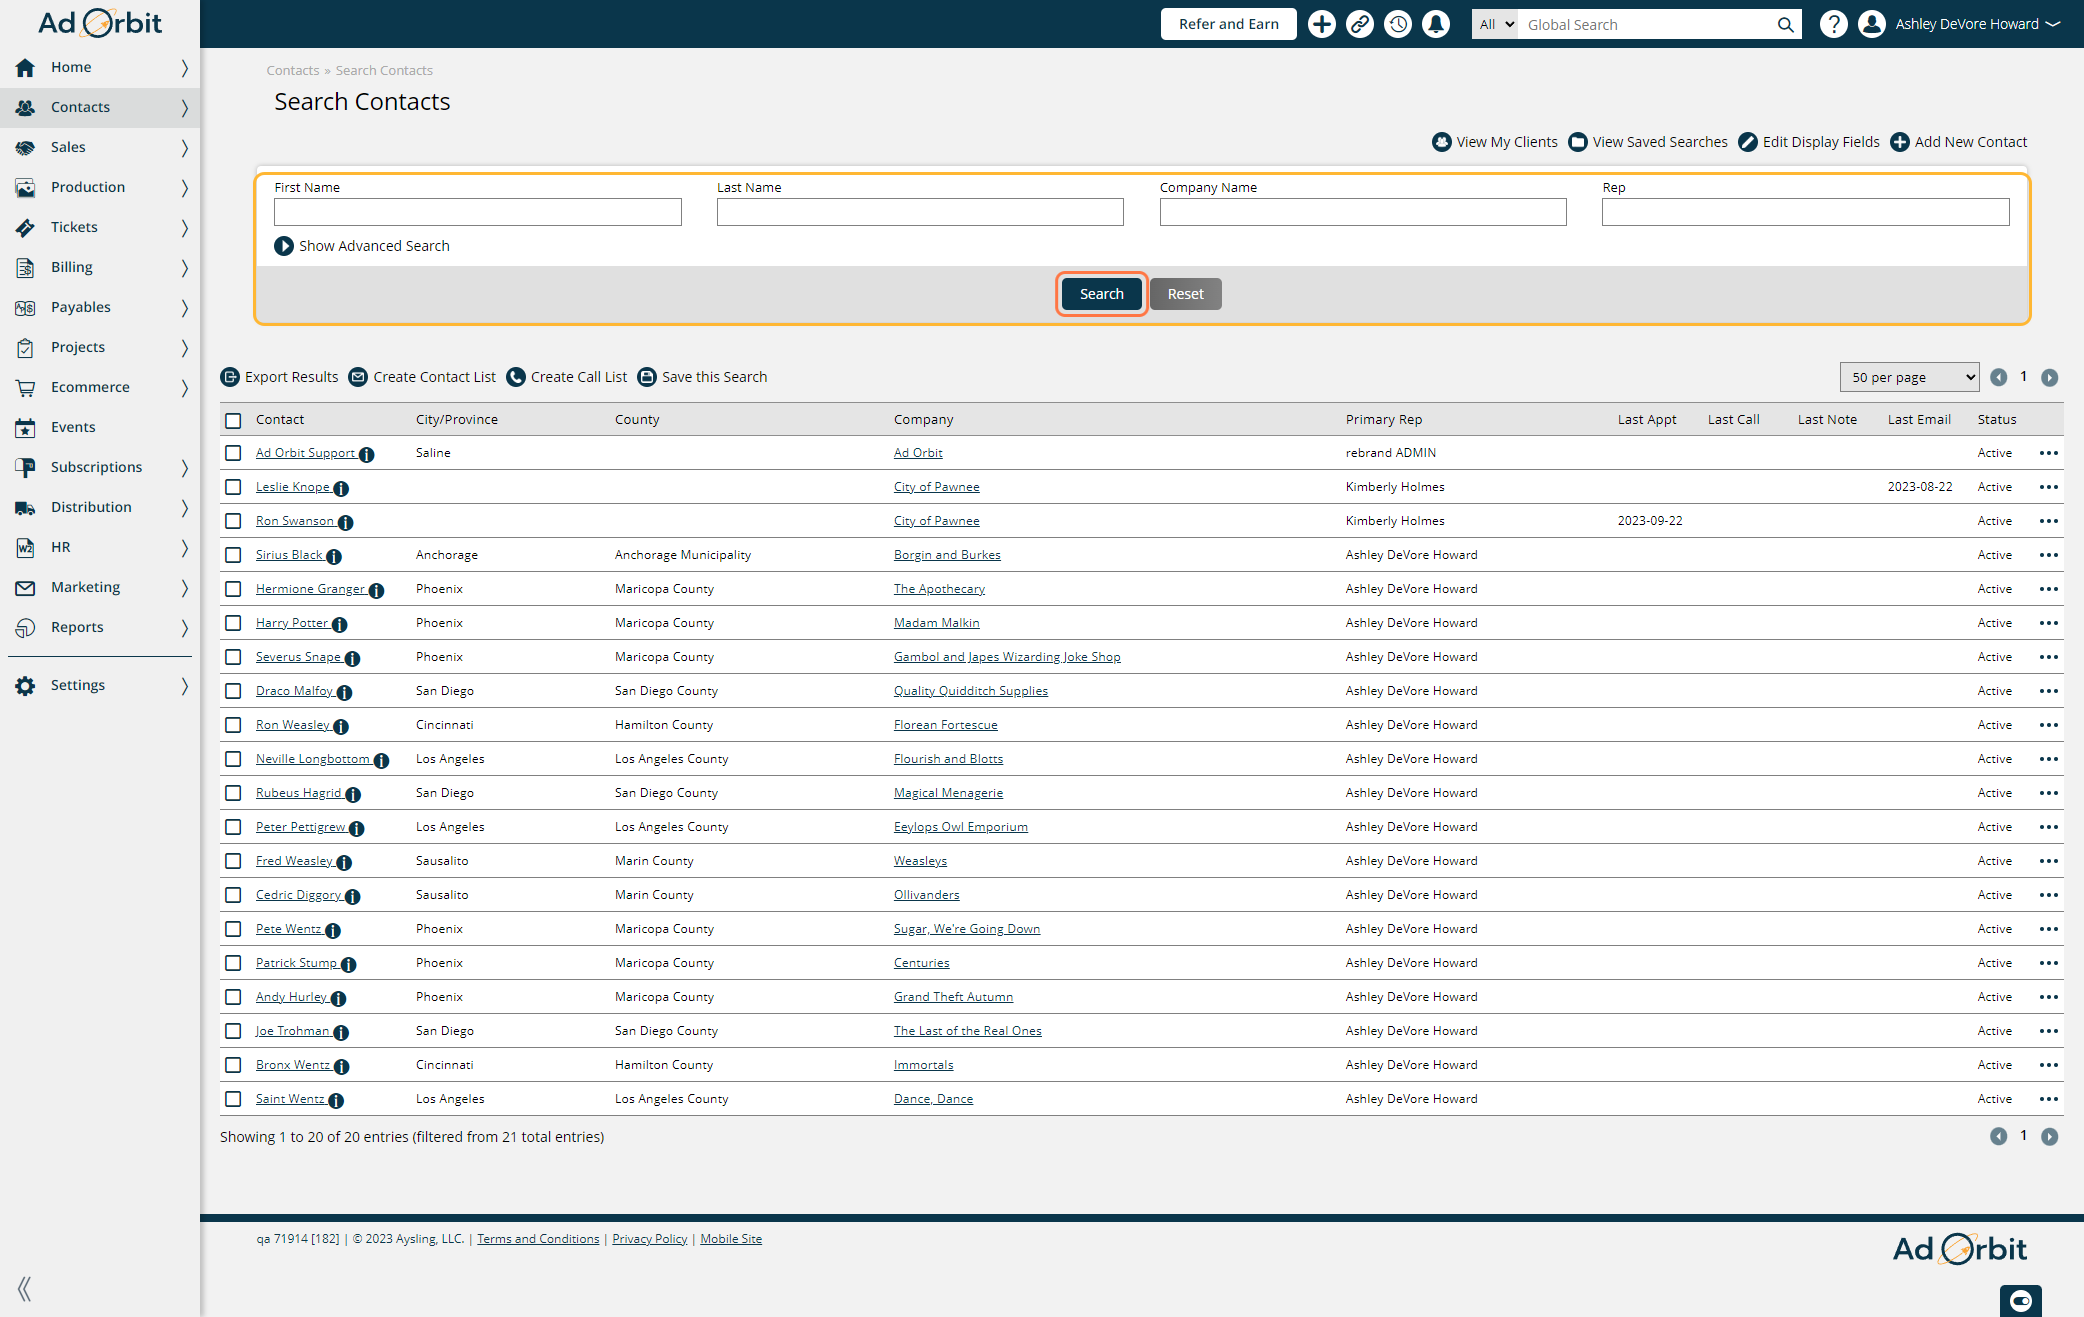Click the Global Search magnifier icon
2084x1317 pixels.
click(x=1785, y=25)
